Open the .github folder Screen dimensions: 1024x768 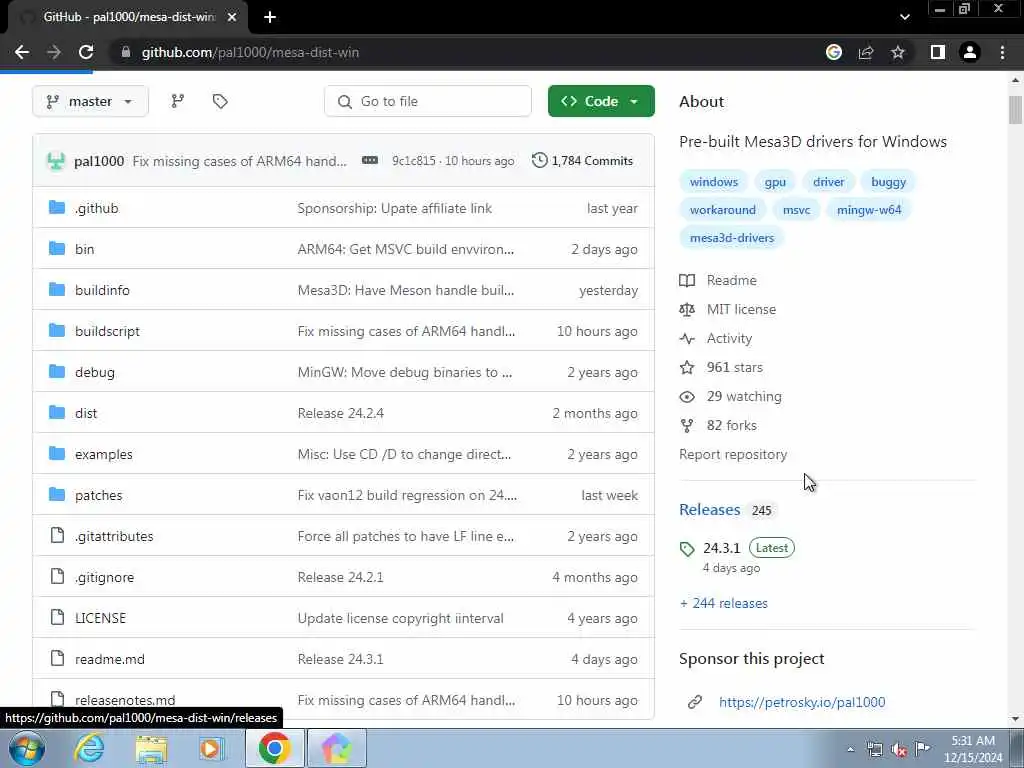pos(97,208)
